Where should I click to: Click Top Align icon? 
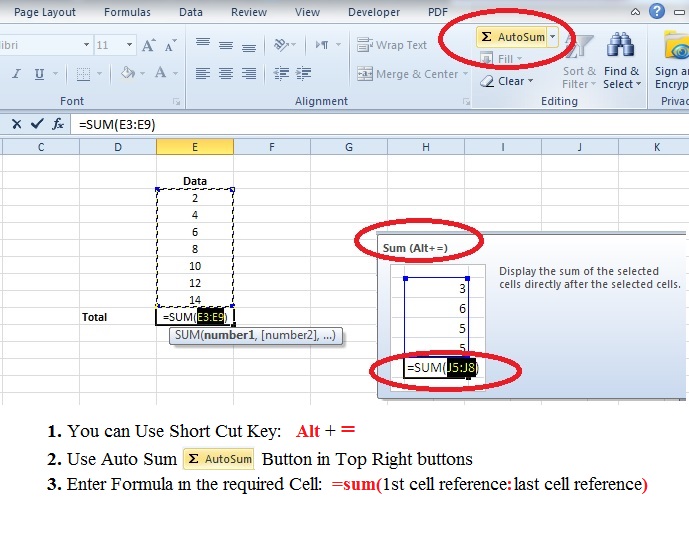[203, 44]
